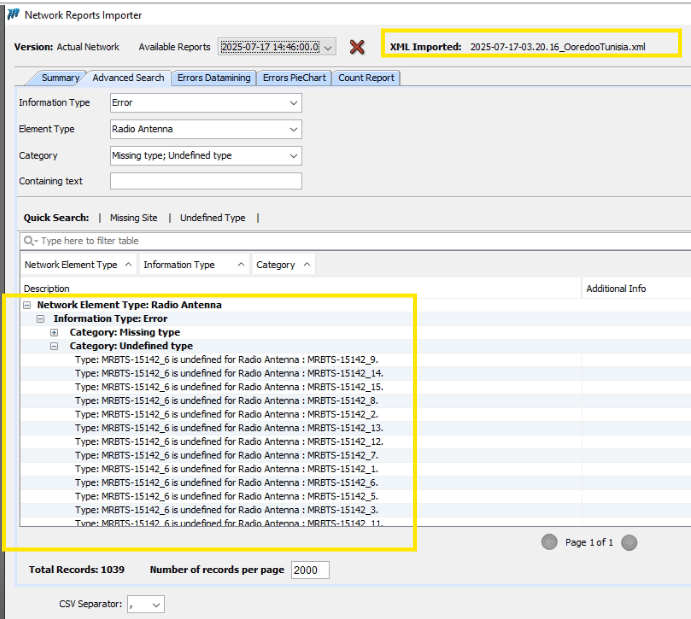
Task: Go to previous page with left arrow
Action: coord(549,542)
